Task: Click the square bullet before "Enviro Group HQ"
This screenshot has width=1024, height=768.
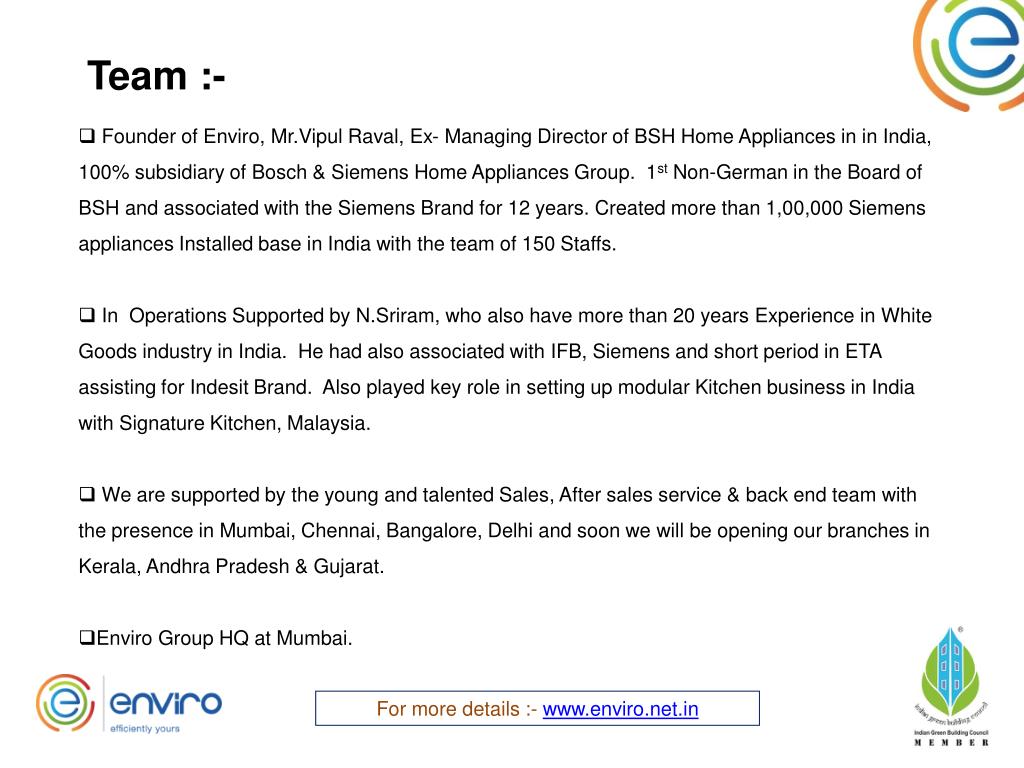Action: 86,637
